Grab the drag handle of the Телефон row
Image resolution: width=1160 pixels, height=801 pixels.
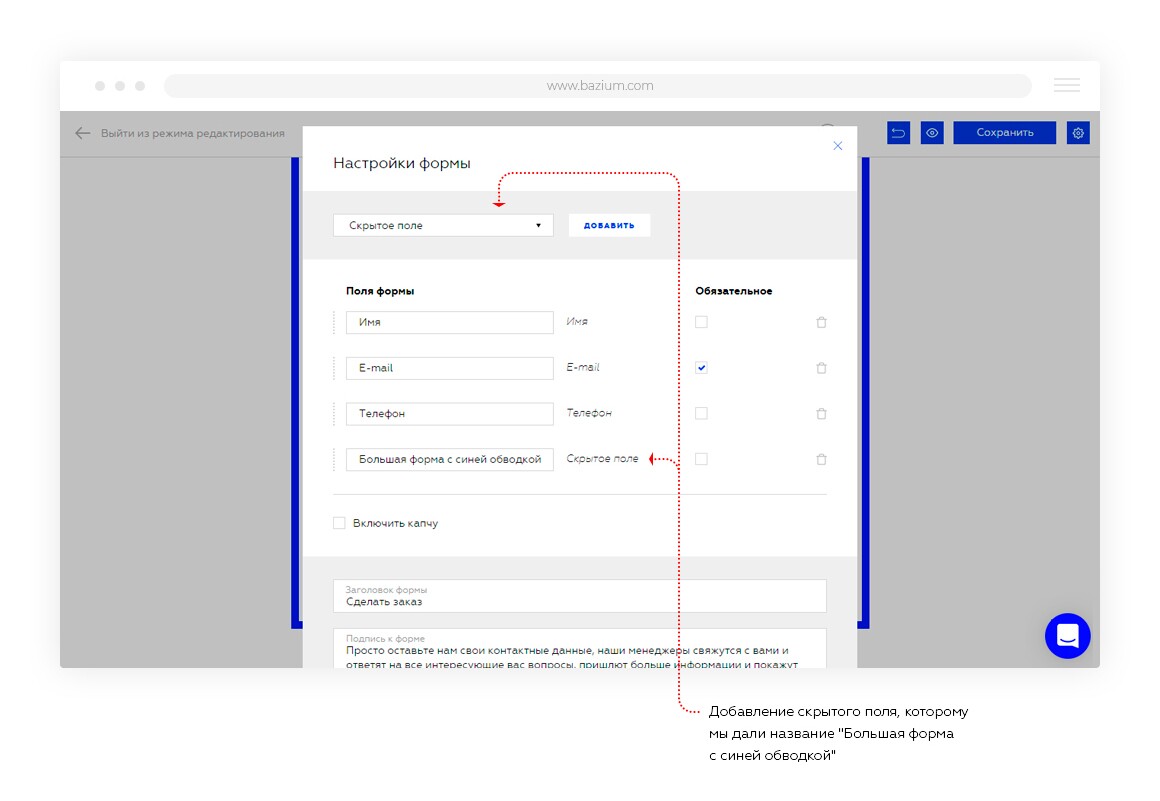coord(334,414)
